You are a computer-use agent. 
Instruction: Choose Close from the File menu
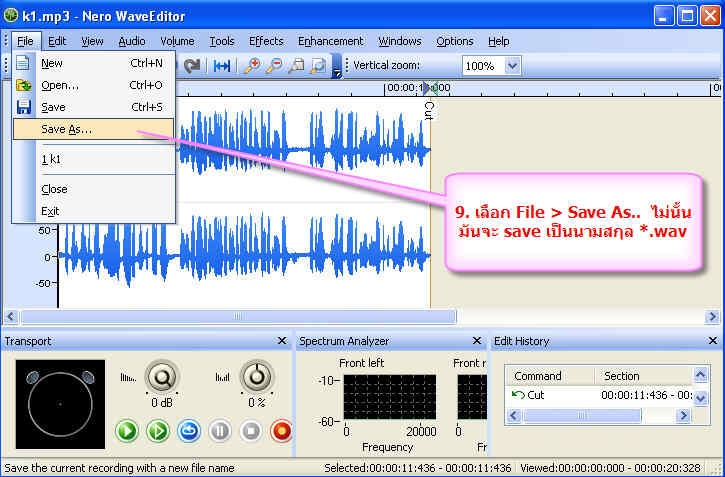click(94, 190)
